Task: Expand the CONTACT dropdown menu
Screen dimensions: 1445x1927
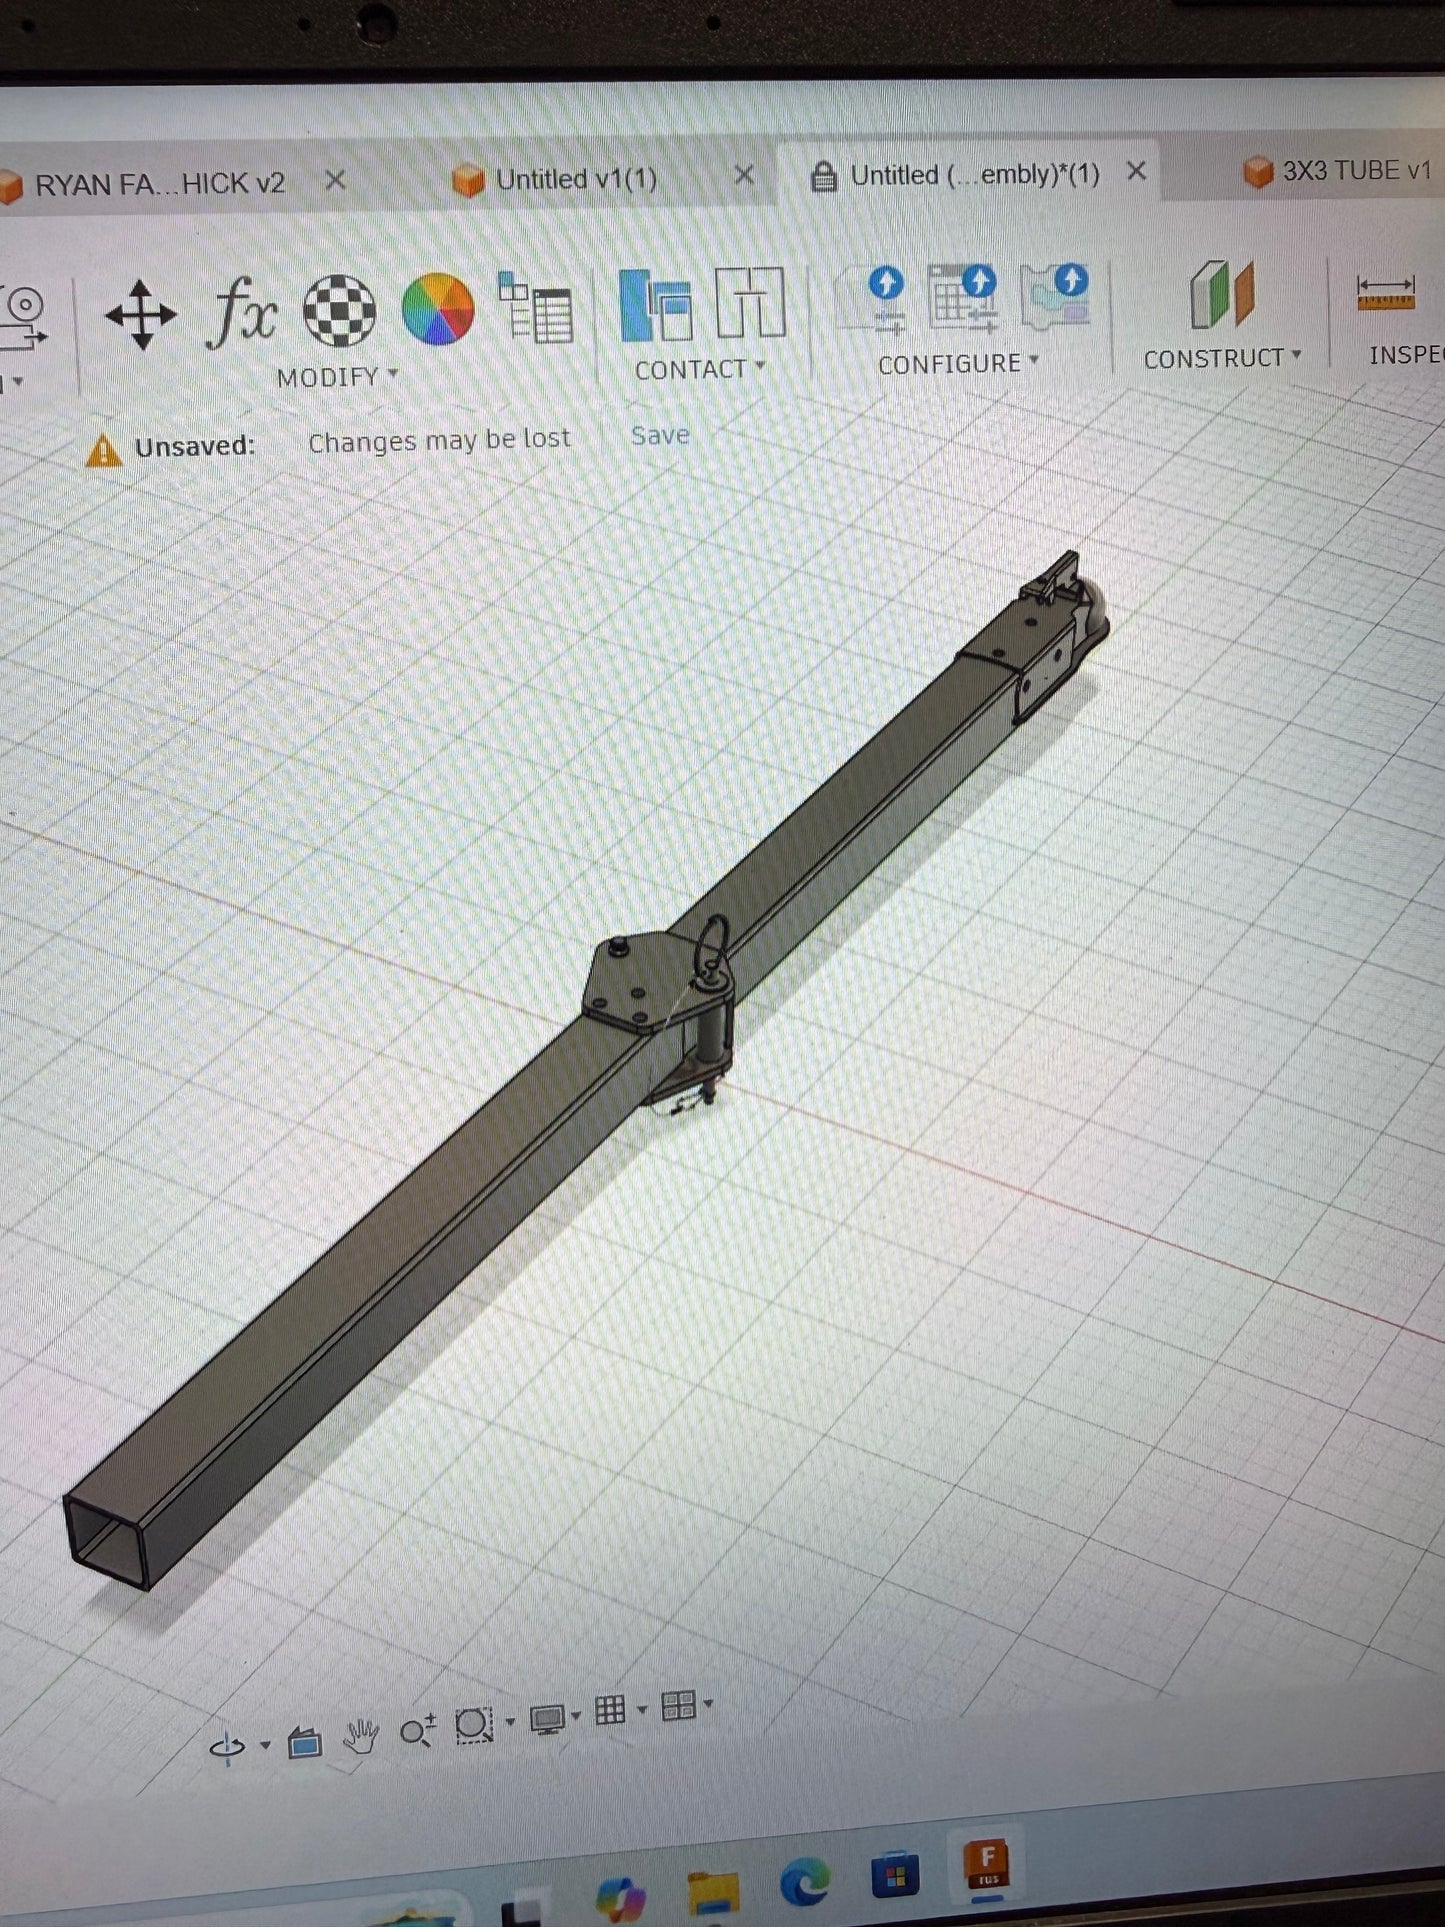Action: (x=699, y=369)
